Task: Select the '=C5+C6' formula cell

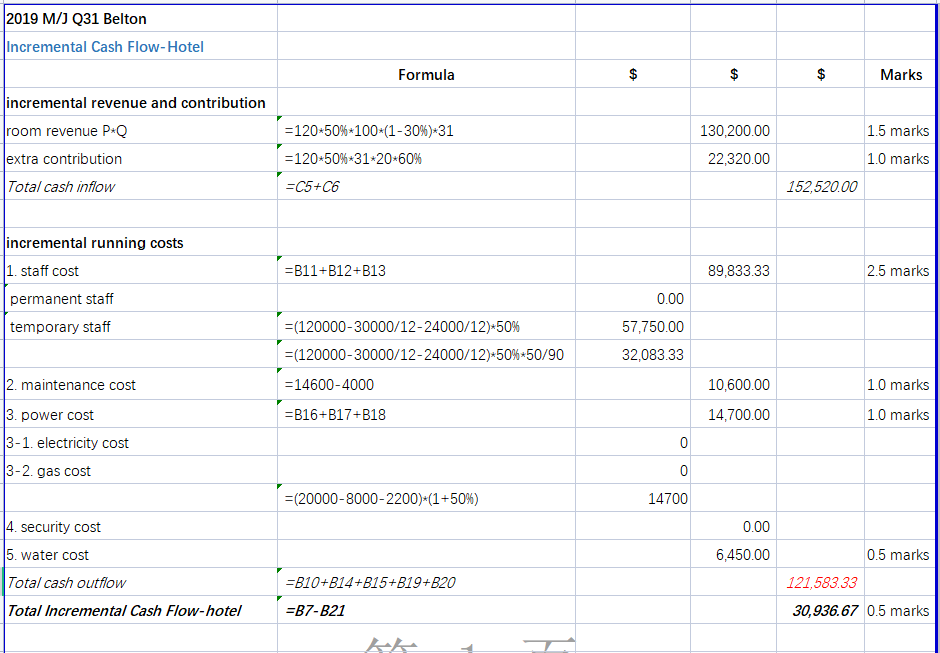Action: [x=312, y=187]
